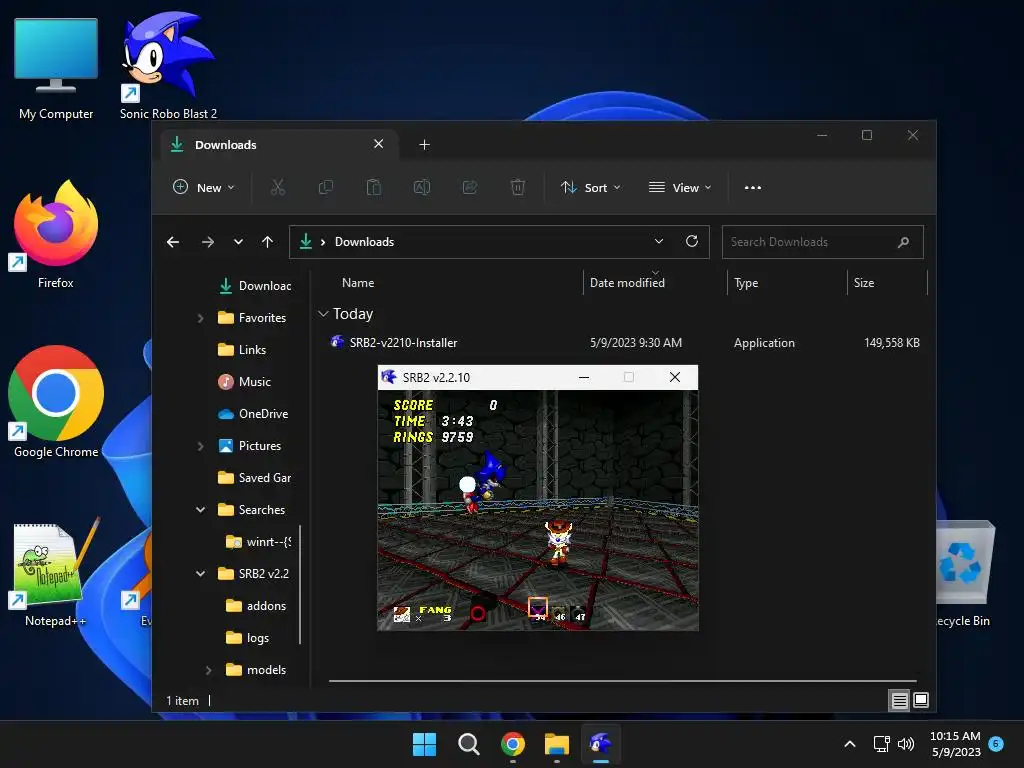1024x768 pixels.
Task: Click the navigation pane vertical scrollbar
Action: (x=300, y=585)
